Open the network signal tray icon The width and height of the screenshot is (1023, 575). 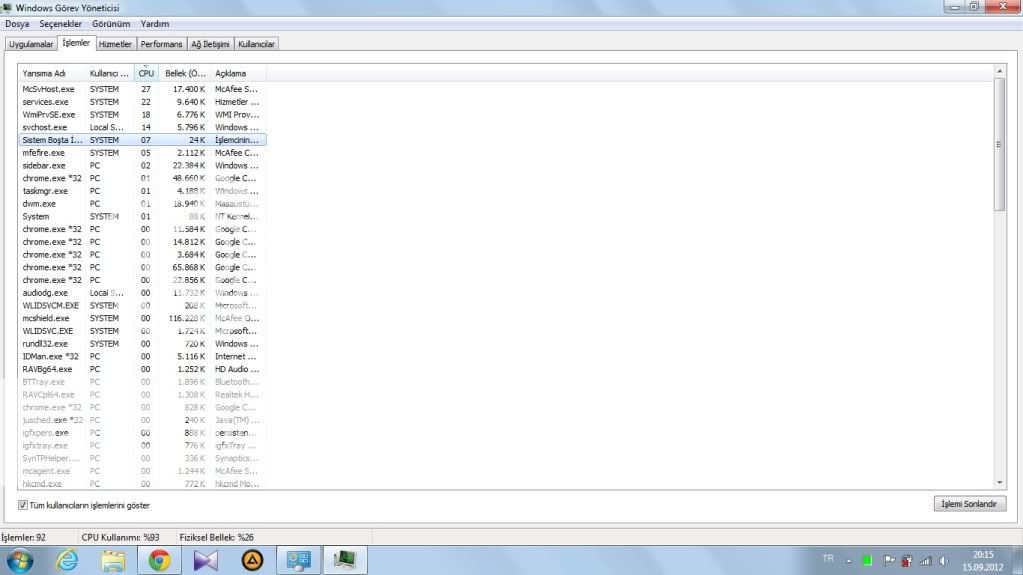point(925,561)
